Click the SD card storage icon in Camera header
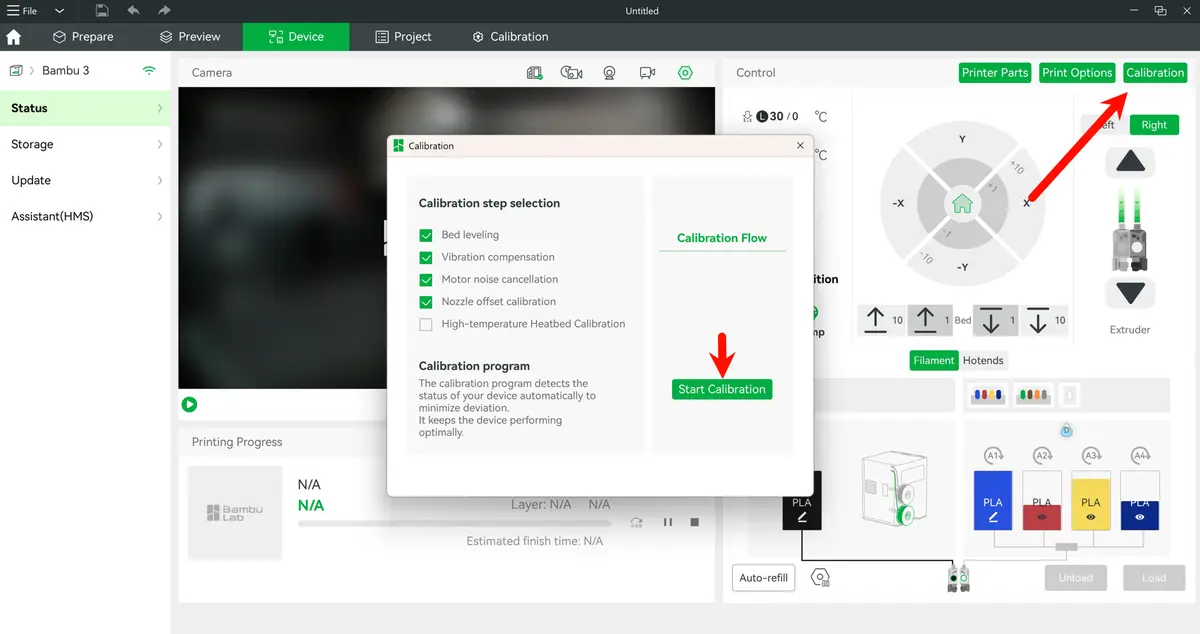Screen dimensions: 1200x634 [534, 73]
